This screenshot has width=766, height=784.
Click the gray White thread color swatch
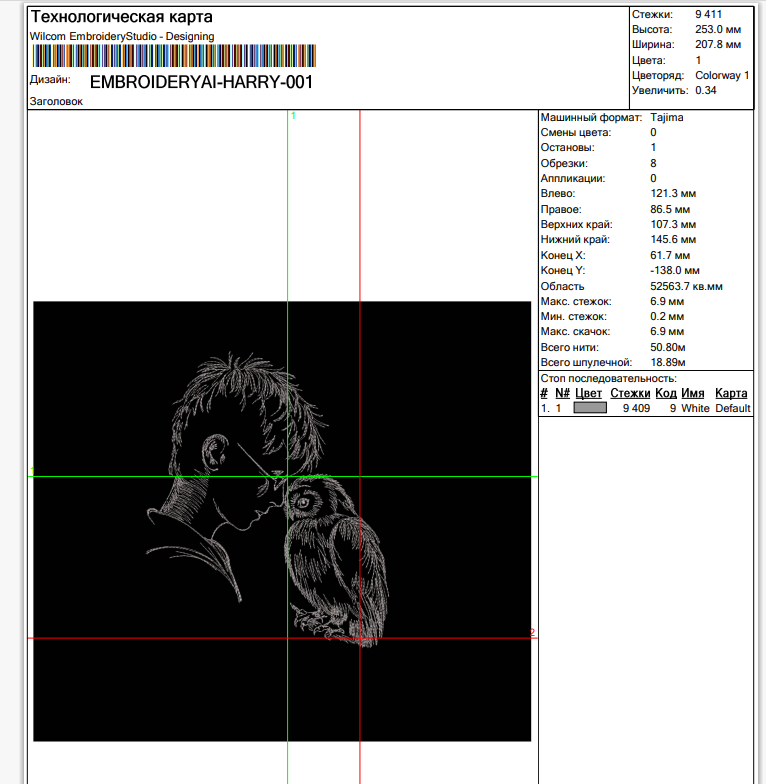click(590, 408)
